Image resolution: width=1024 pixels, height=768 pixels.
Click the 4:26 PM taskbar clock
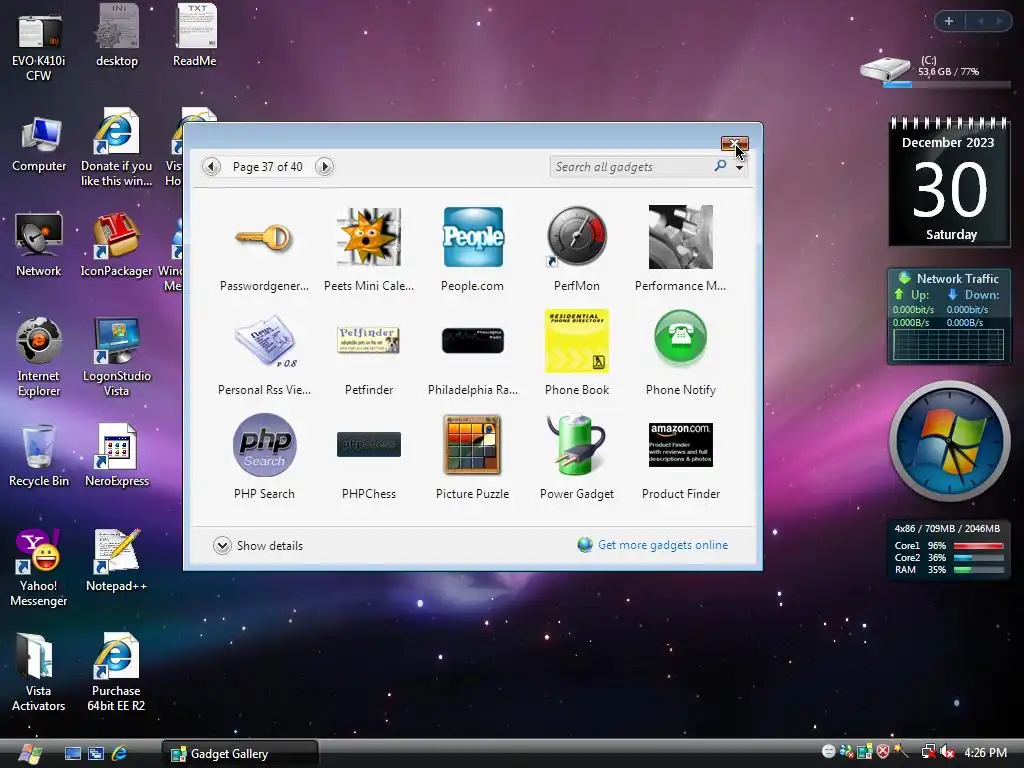[985, 753]
